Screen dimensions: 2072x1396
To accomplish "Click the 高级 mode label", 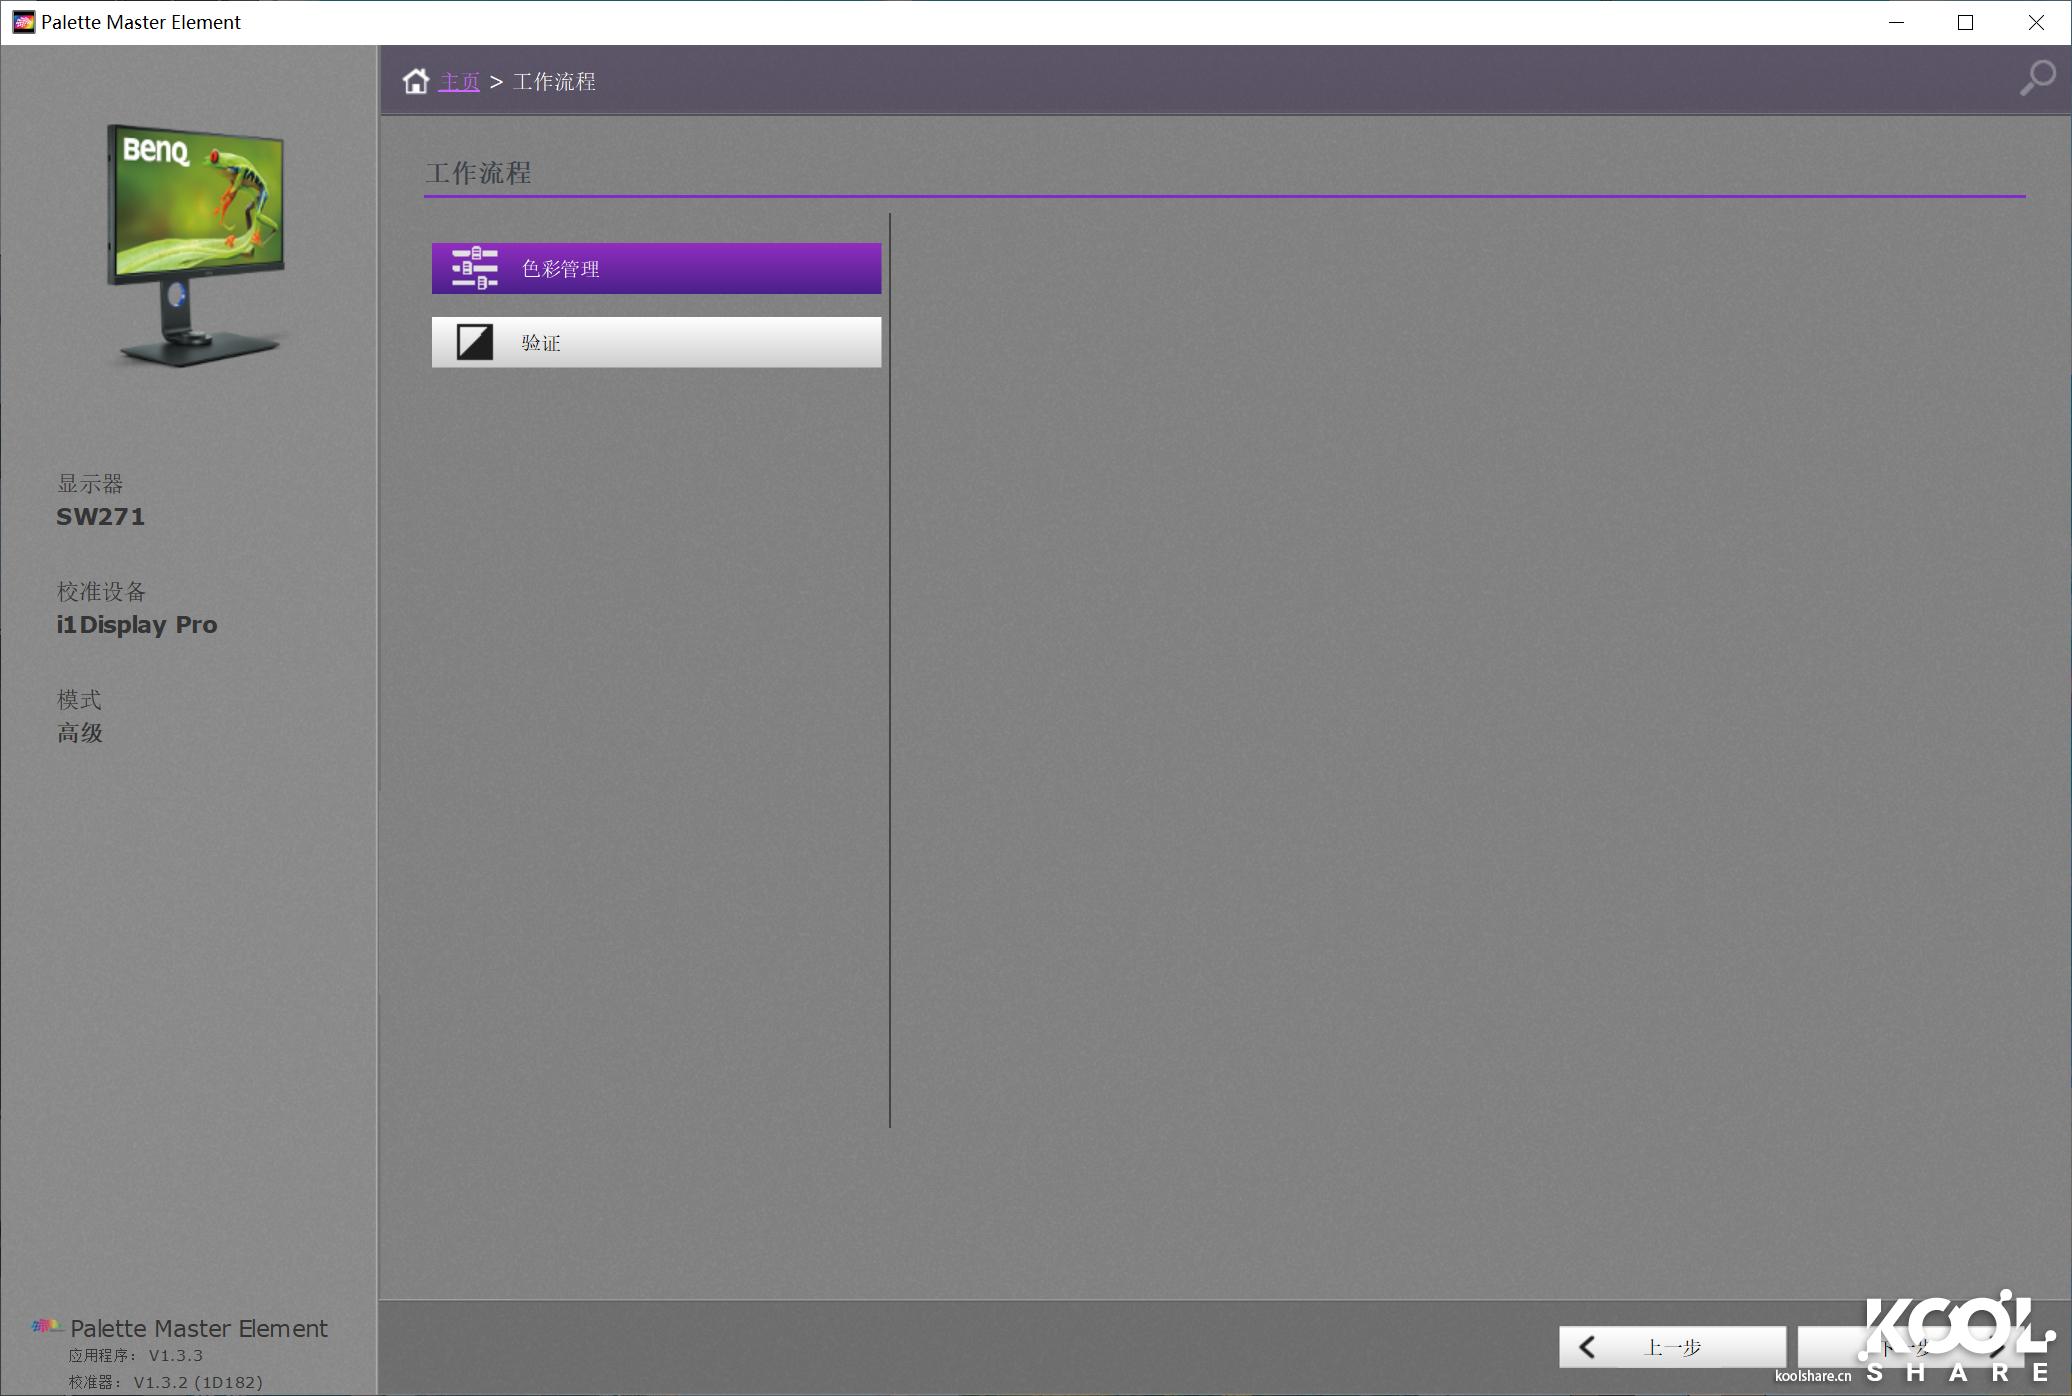I will coord(80,733).
